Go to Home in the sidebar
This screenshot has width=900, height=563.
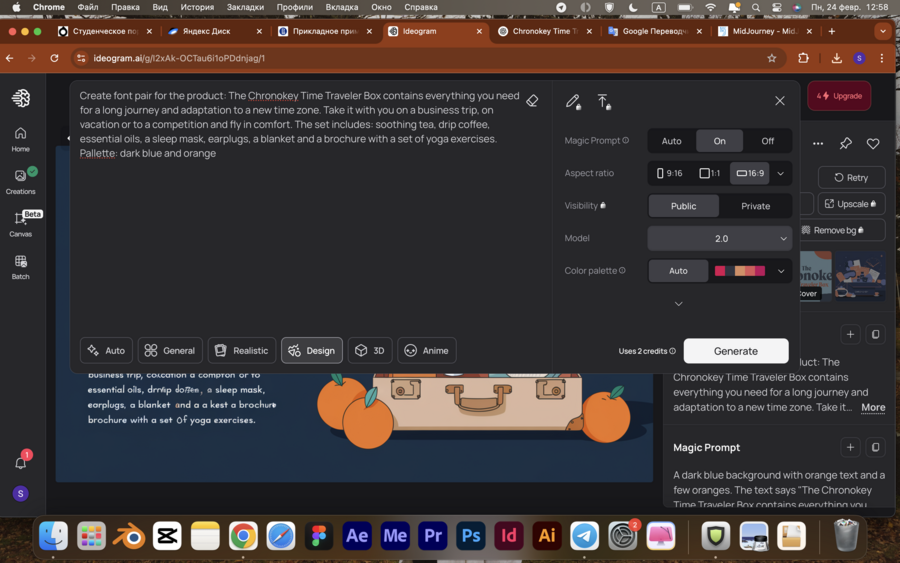pyautogui.click(x=21, y=139)
